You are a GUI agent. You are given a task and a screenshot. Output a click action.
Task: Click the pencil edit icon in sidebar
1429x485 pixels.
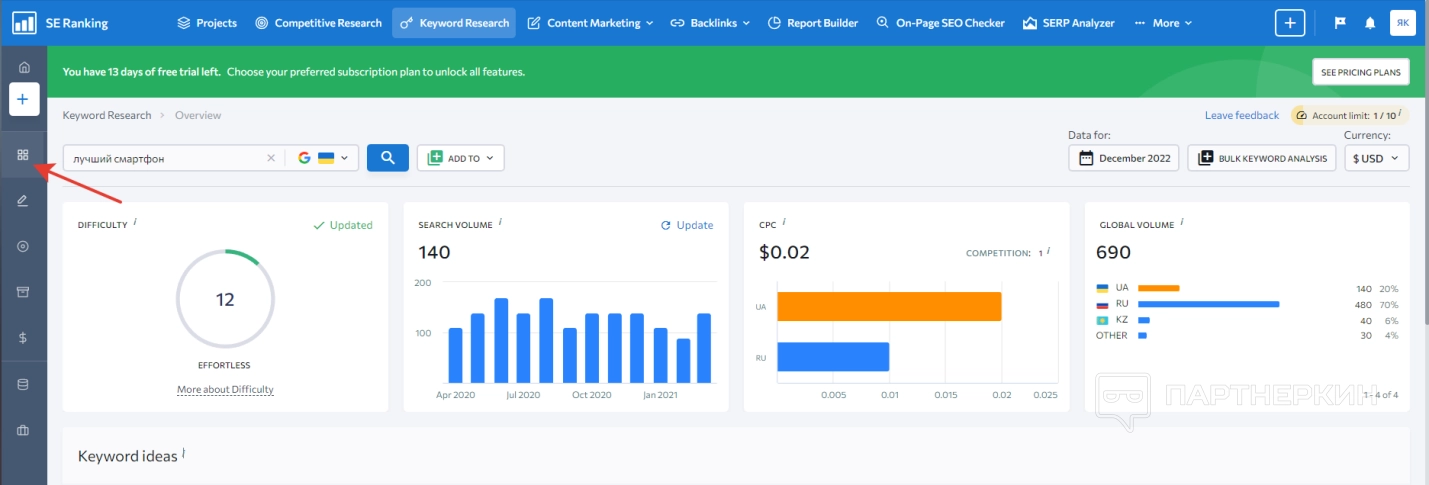tap(23, 201)
